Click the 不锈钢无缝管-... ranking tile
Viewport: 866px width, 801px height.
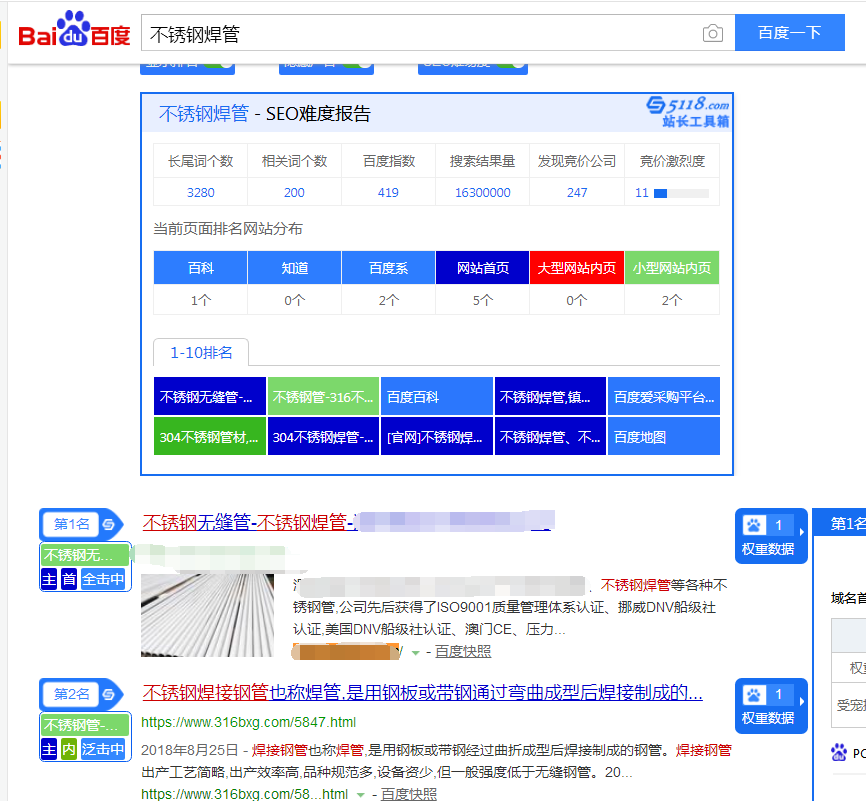click(210, 396)
